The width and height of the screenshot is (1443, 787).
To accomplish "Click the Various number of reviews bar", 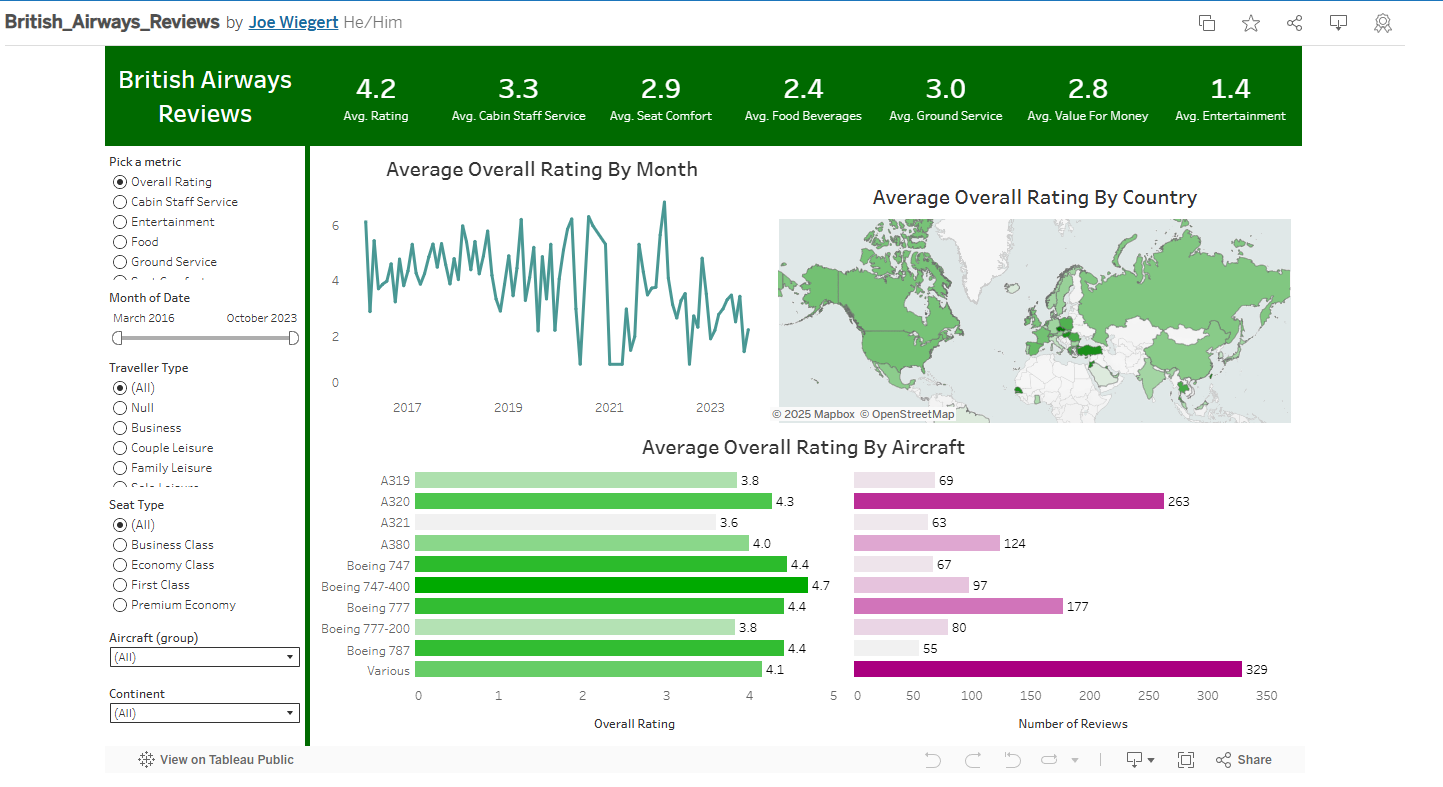I will [1047, 669].
